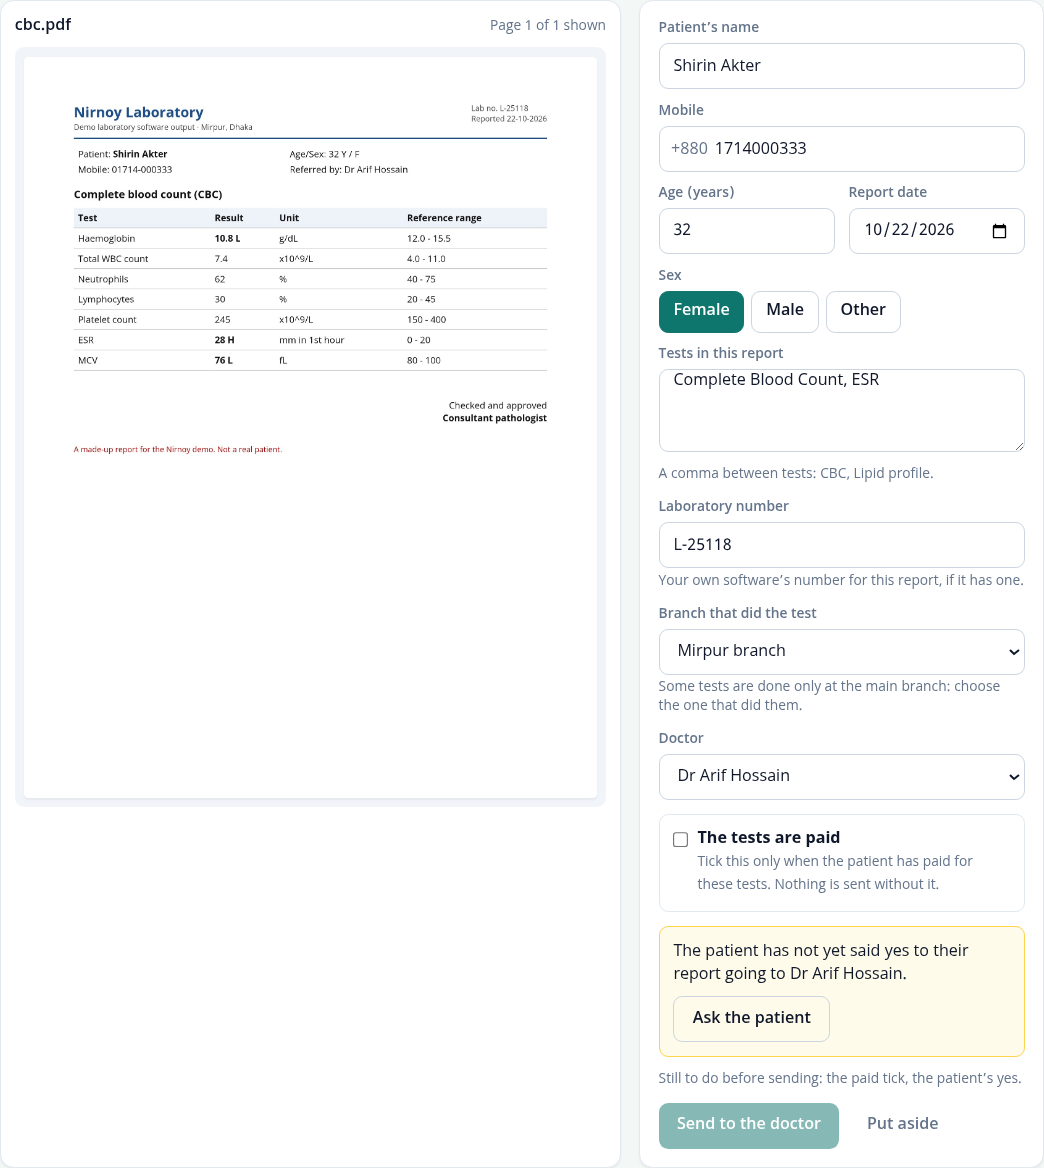The image size is (1044, 1168).
Task: Click the red 'A made-up report' disclaimer
Action: [178, 449]
